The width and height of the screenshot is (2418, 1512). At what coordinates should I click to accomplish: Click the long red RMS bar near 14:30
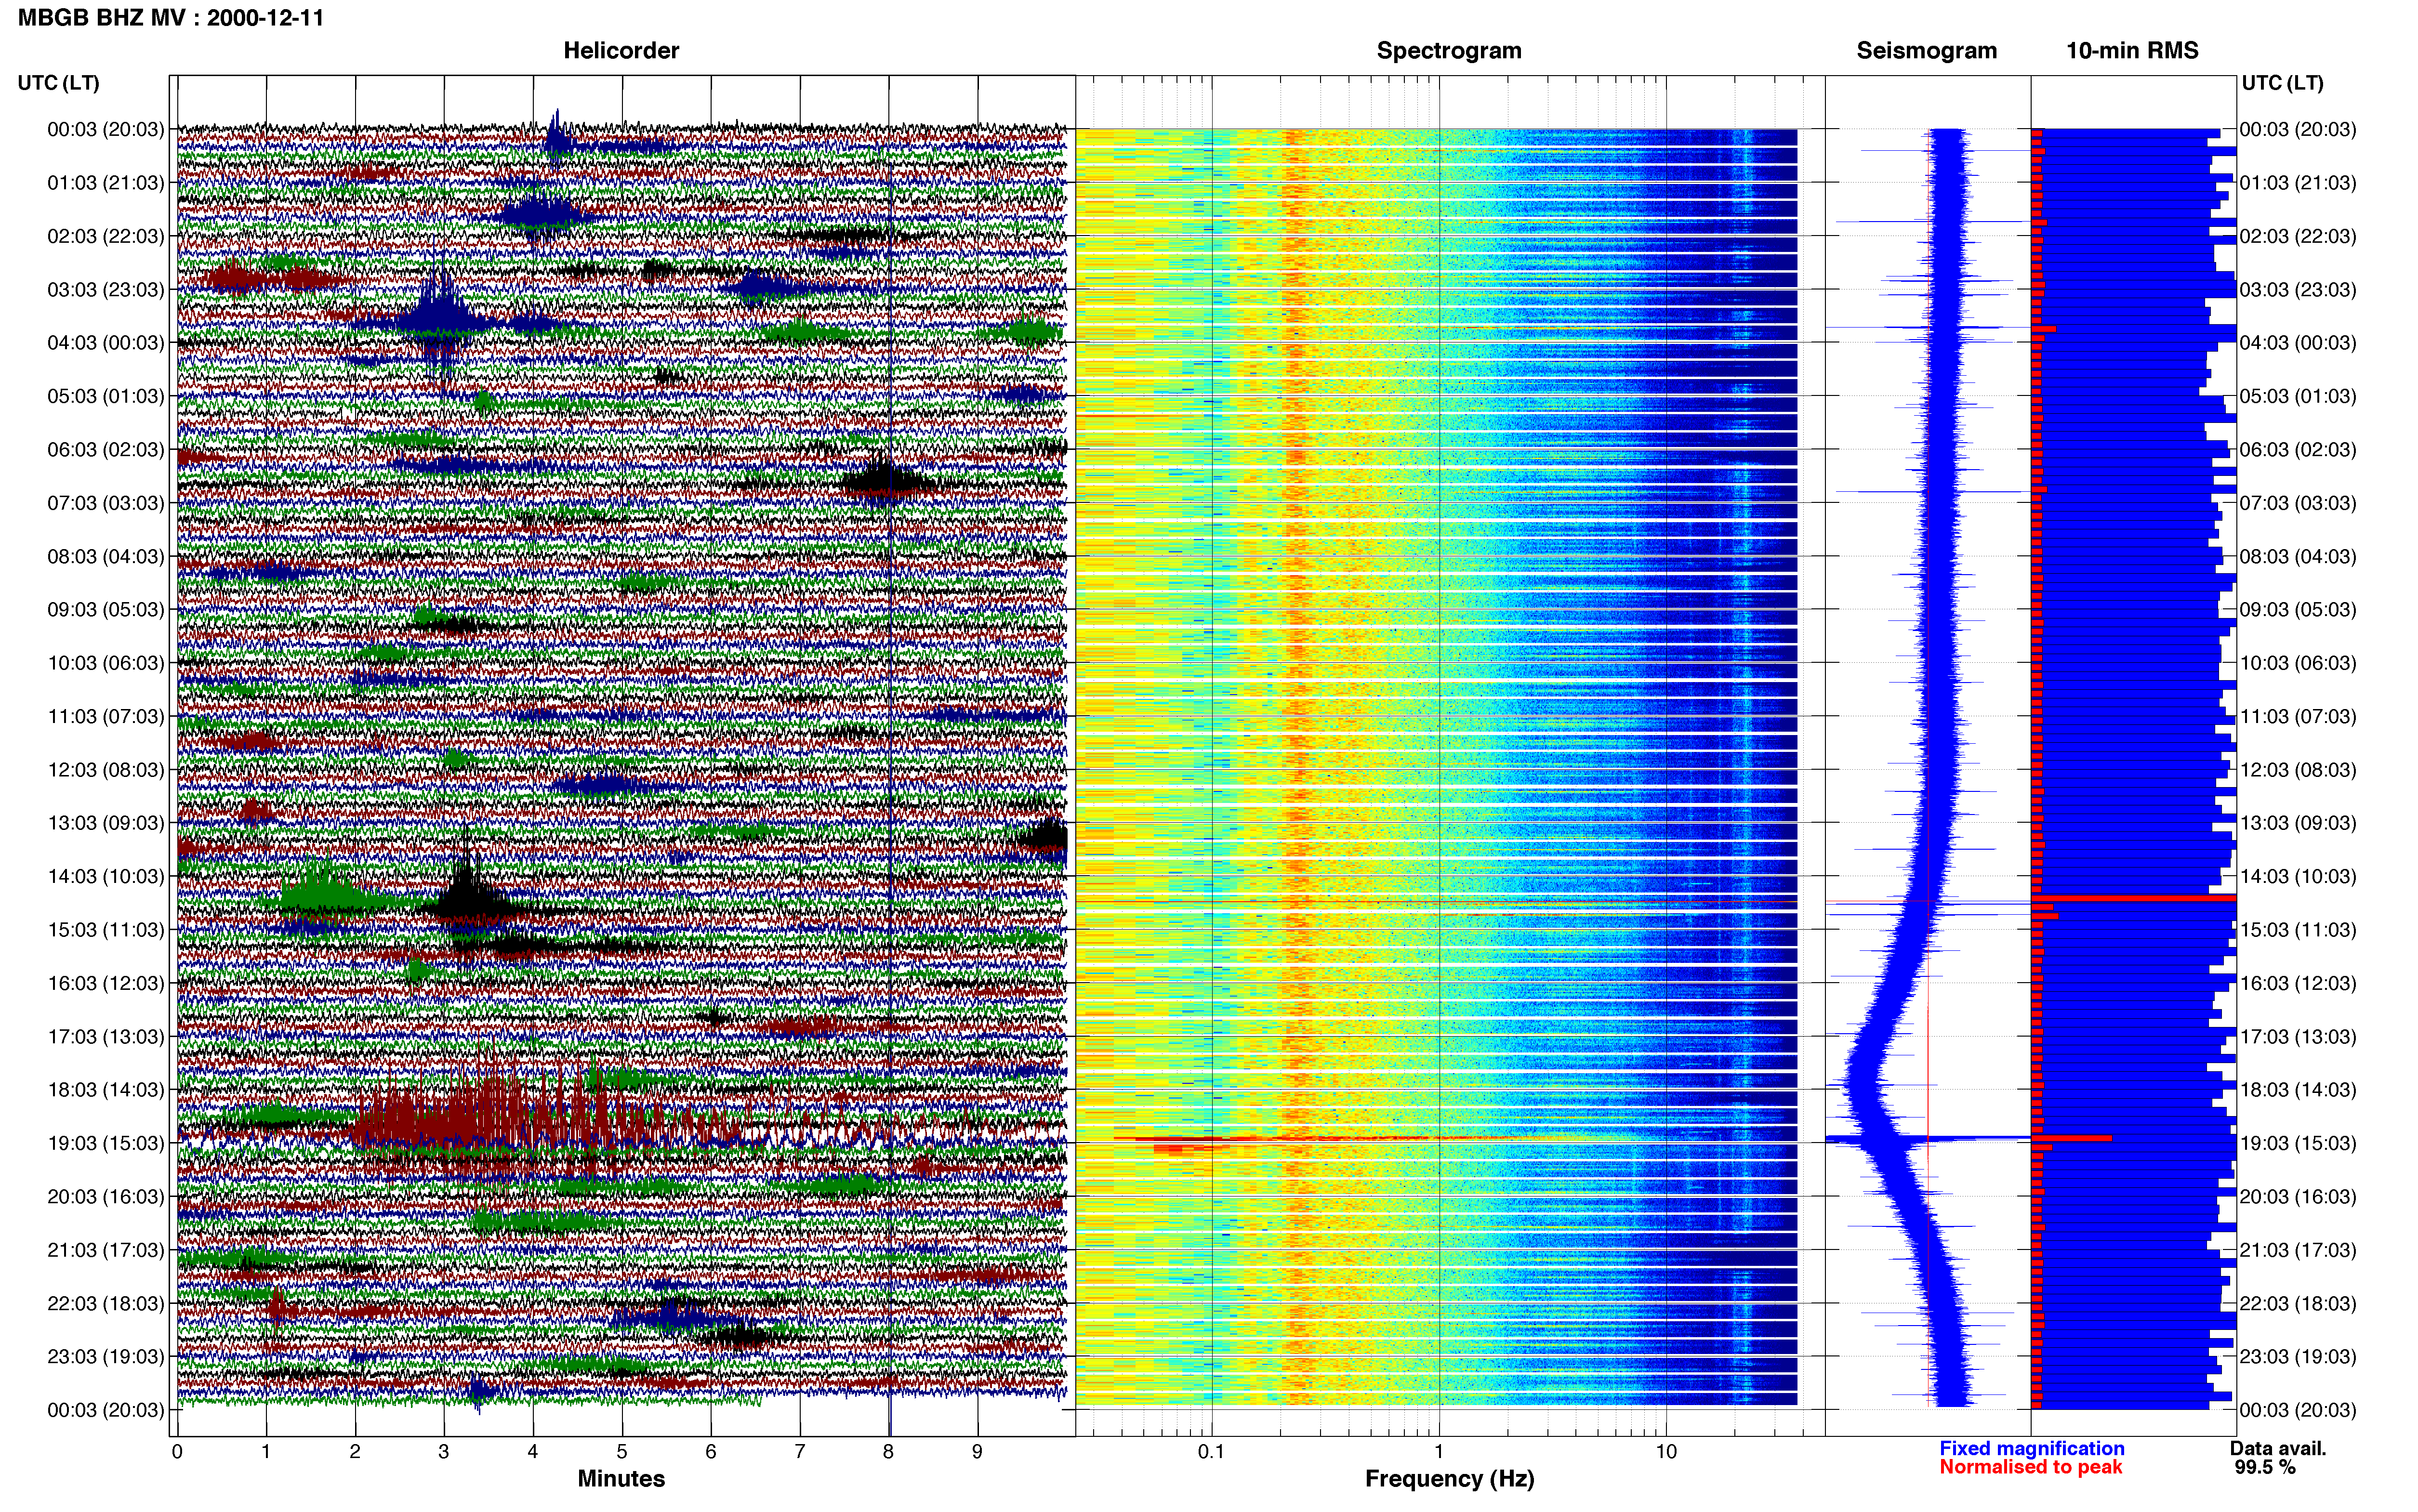[x=2133, y=898]
